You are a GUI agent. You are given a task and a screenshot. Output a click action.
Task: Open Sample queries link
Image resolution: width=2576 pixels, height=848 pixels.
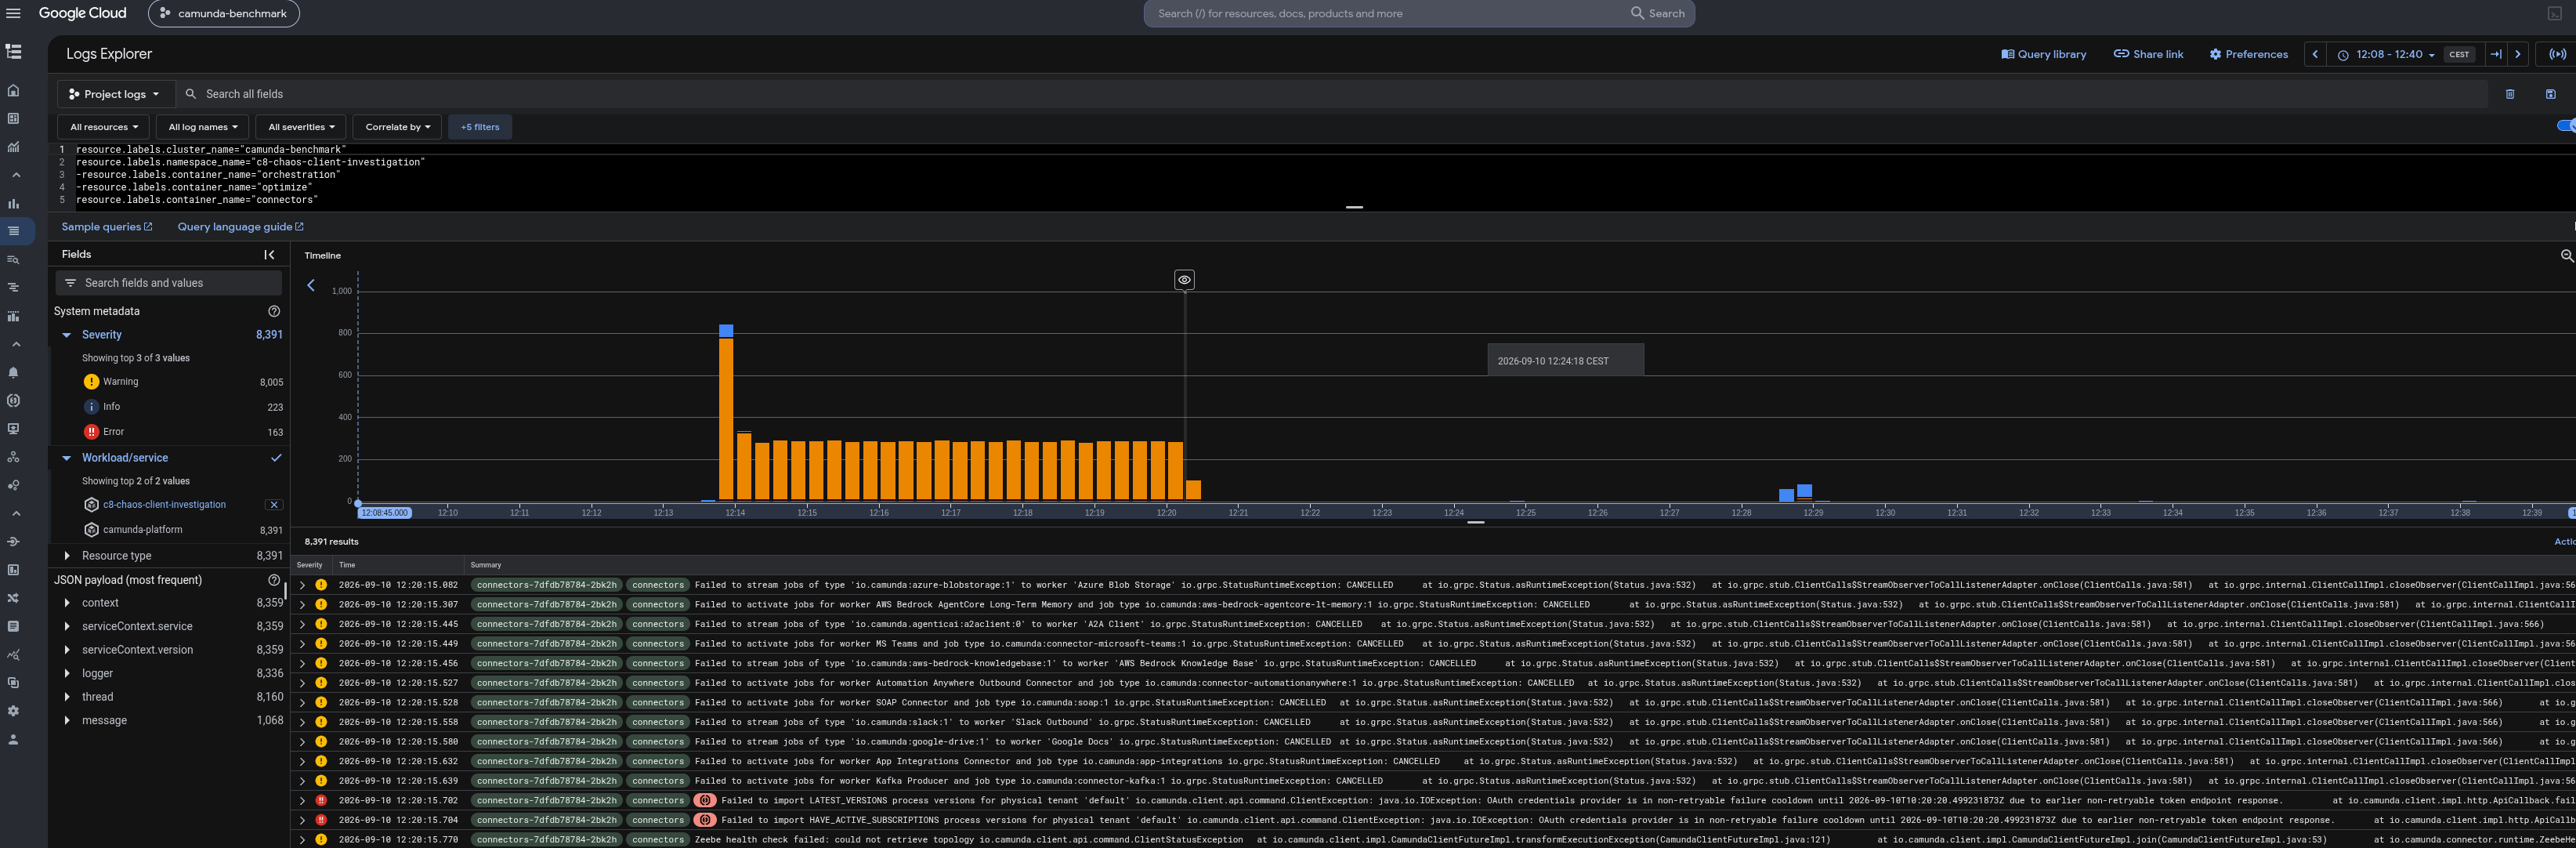click(x=107, y=227)
